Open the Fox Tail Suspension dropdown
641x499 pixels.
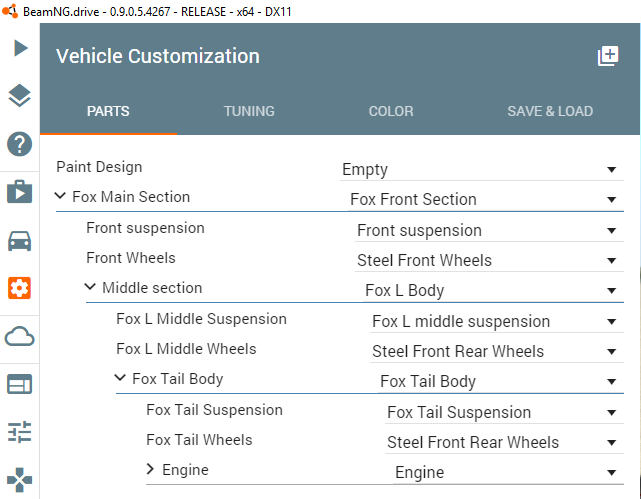coord(502,413)
